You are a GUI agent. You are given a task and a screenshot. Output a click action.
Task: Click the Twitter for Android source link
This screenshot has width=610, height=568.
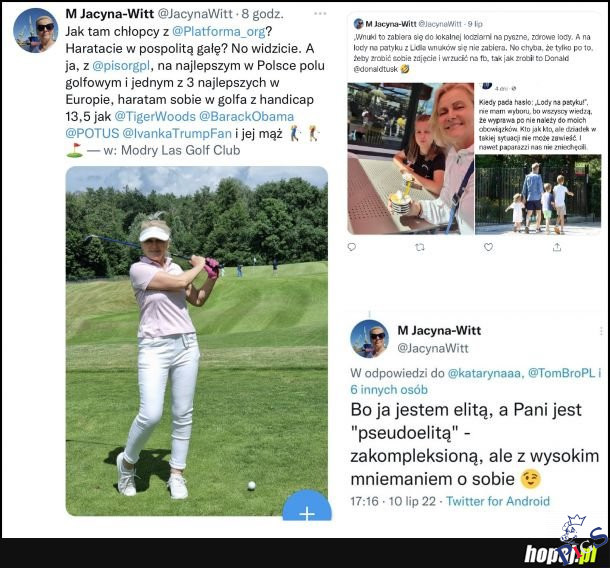498,501
